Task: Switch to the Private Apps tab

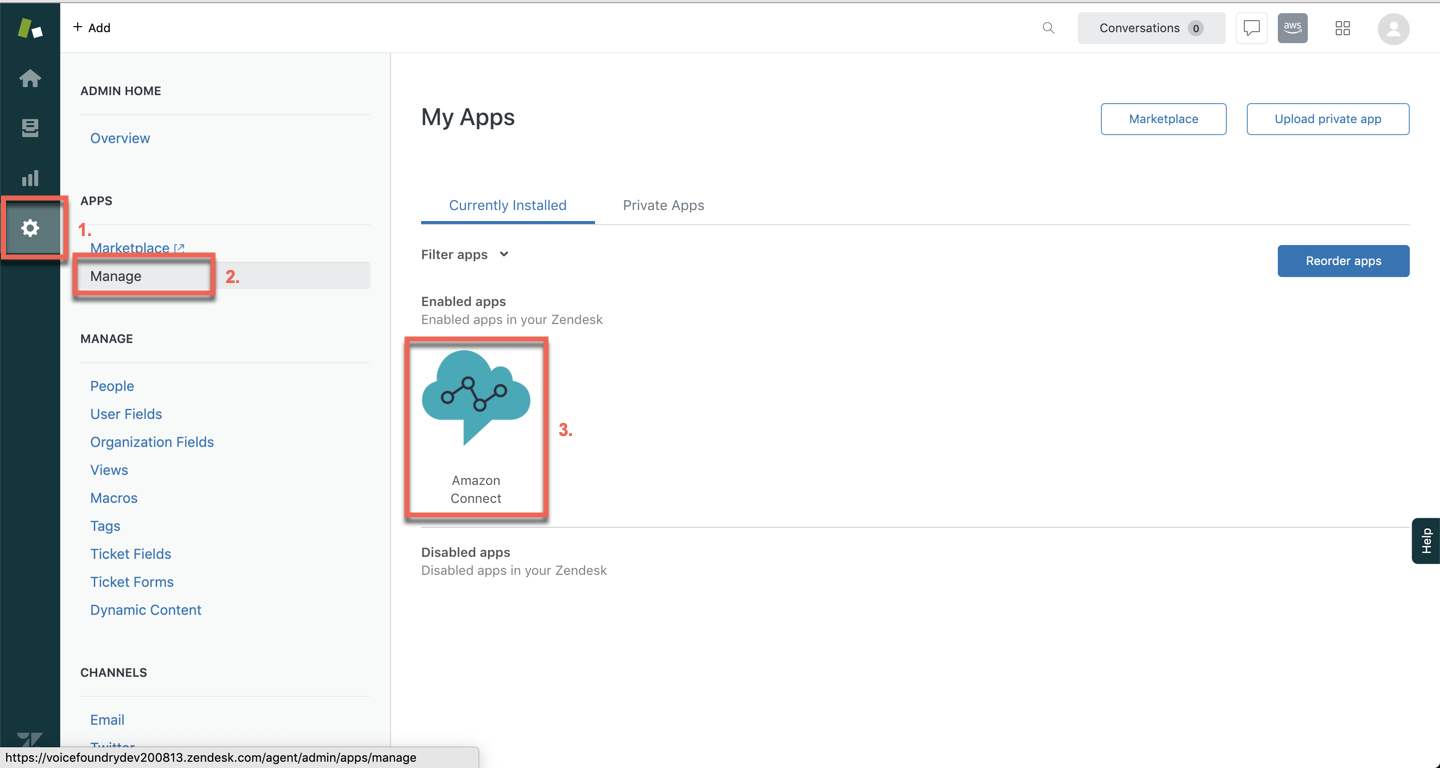Action: [663, 205]
